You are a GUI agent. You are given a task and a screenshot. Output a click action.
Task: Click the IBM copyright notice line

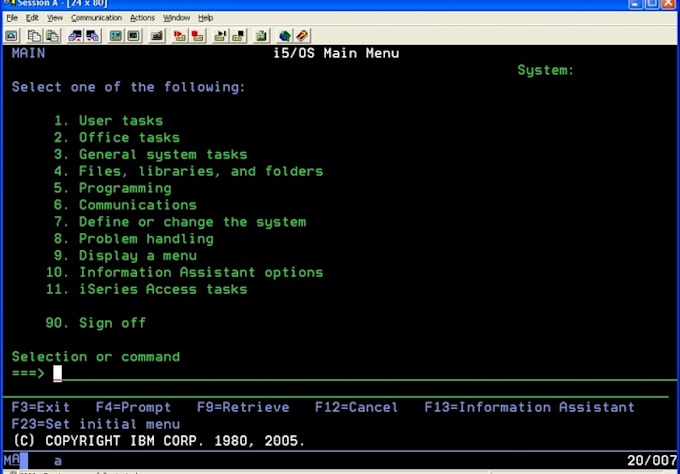[x=159, y=441]
